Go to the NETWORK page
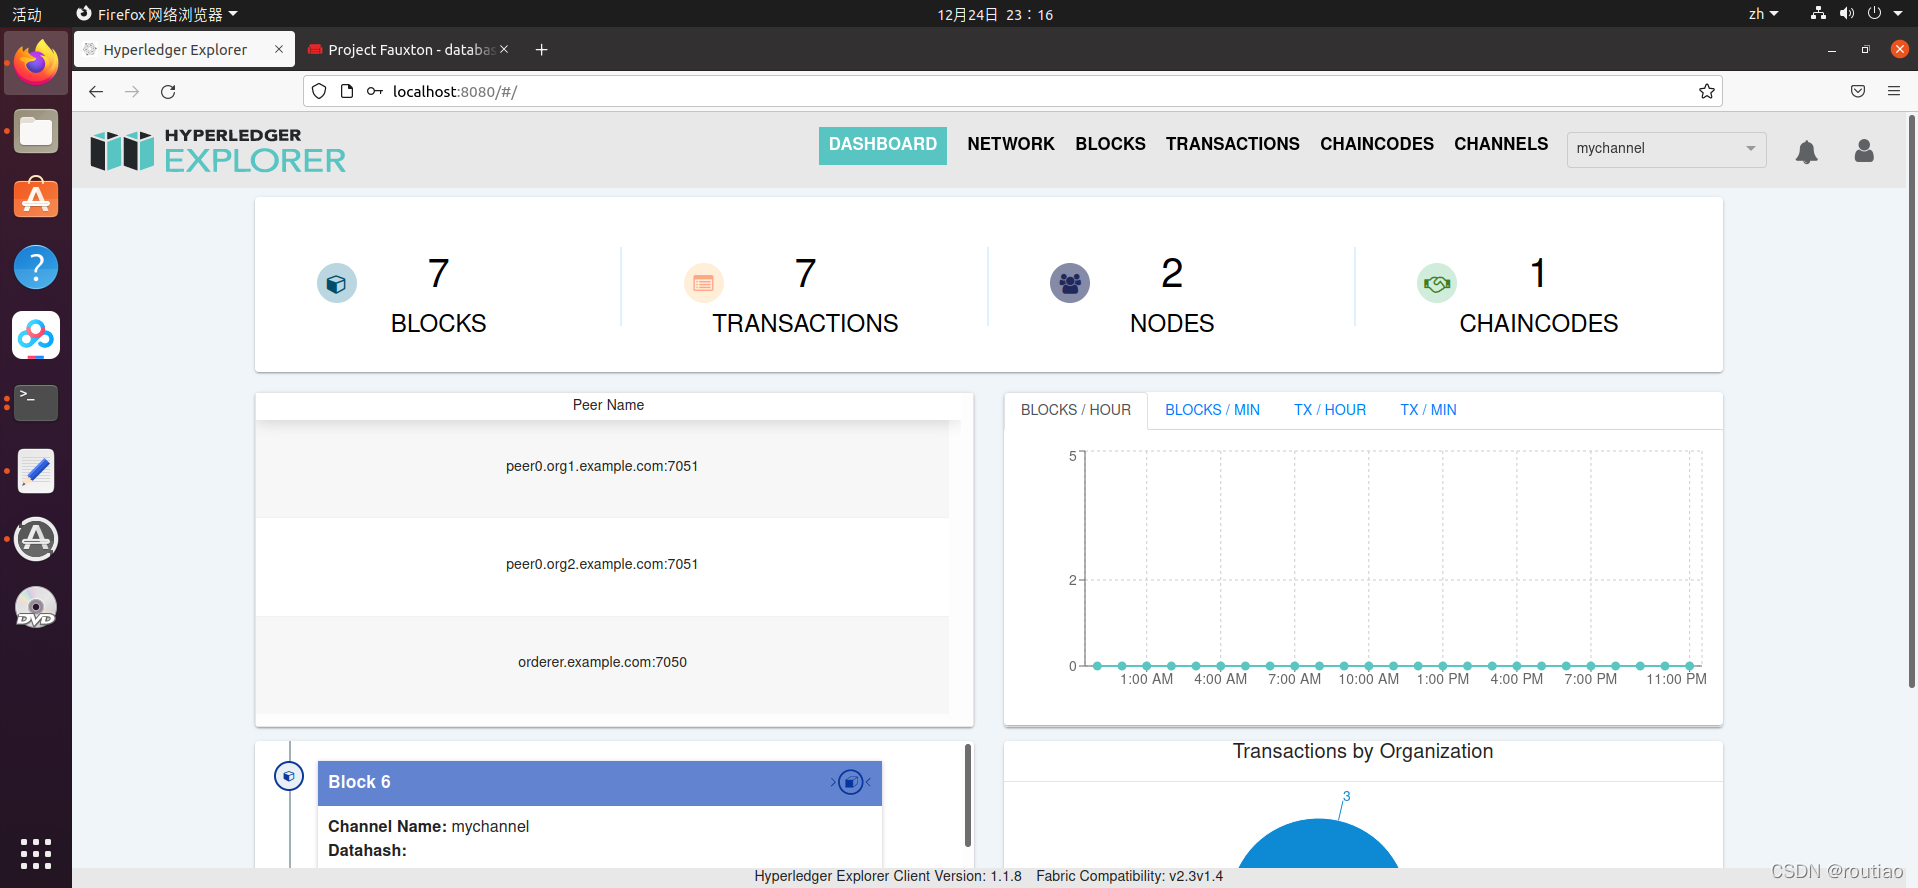 1011,144
